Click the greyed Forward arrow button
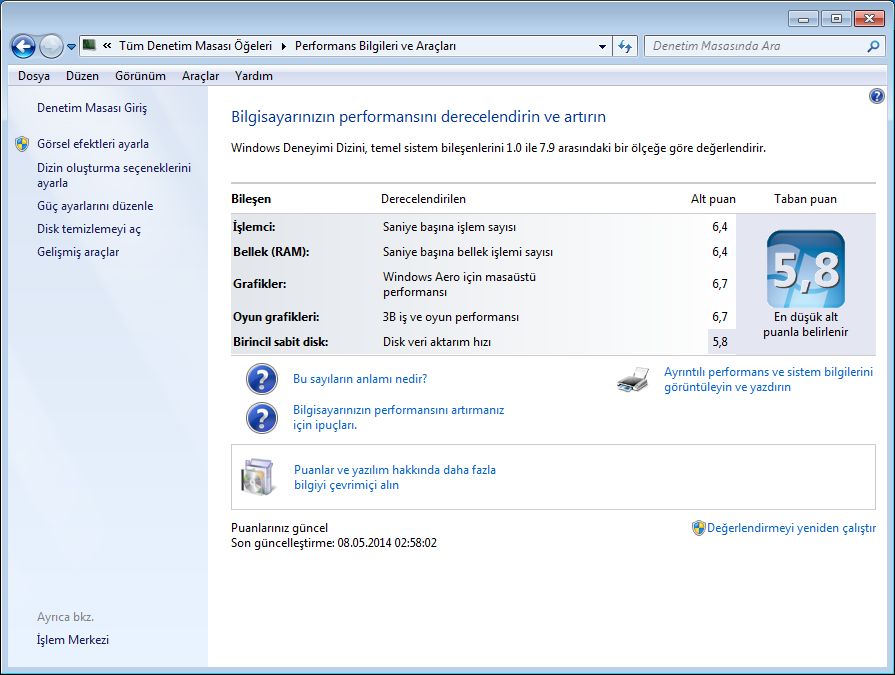The image size is (895, 675). (x=51, y=46)
